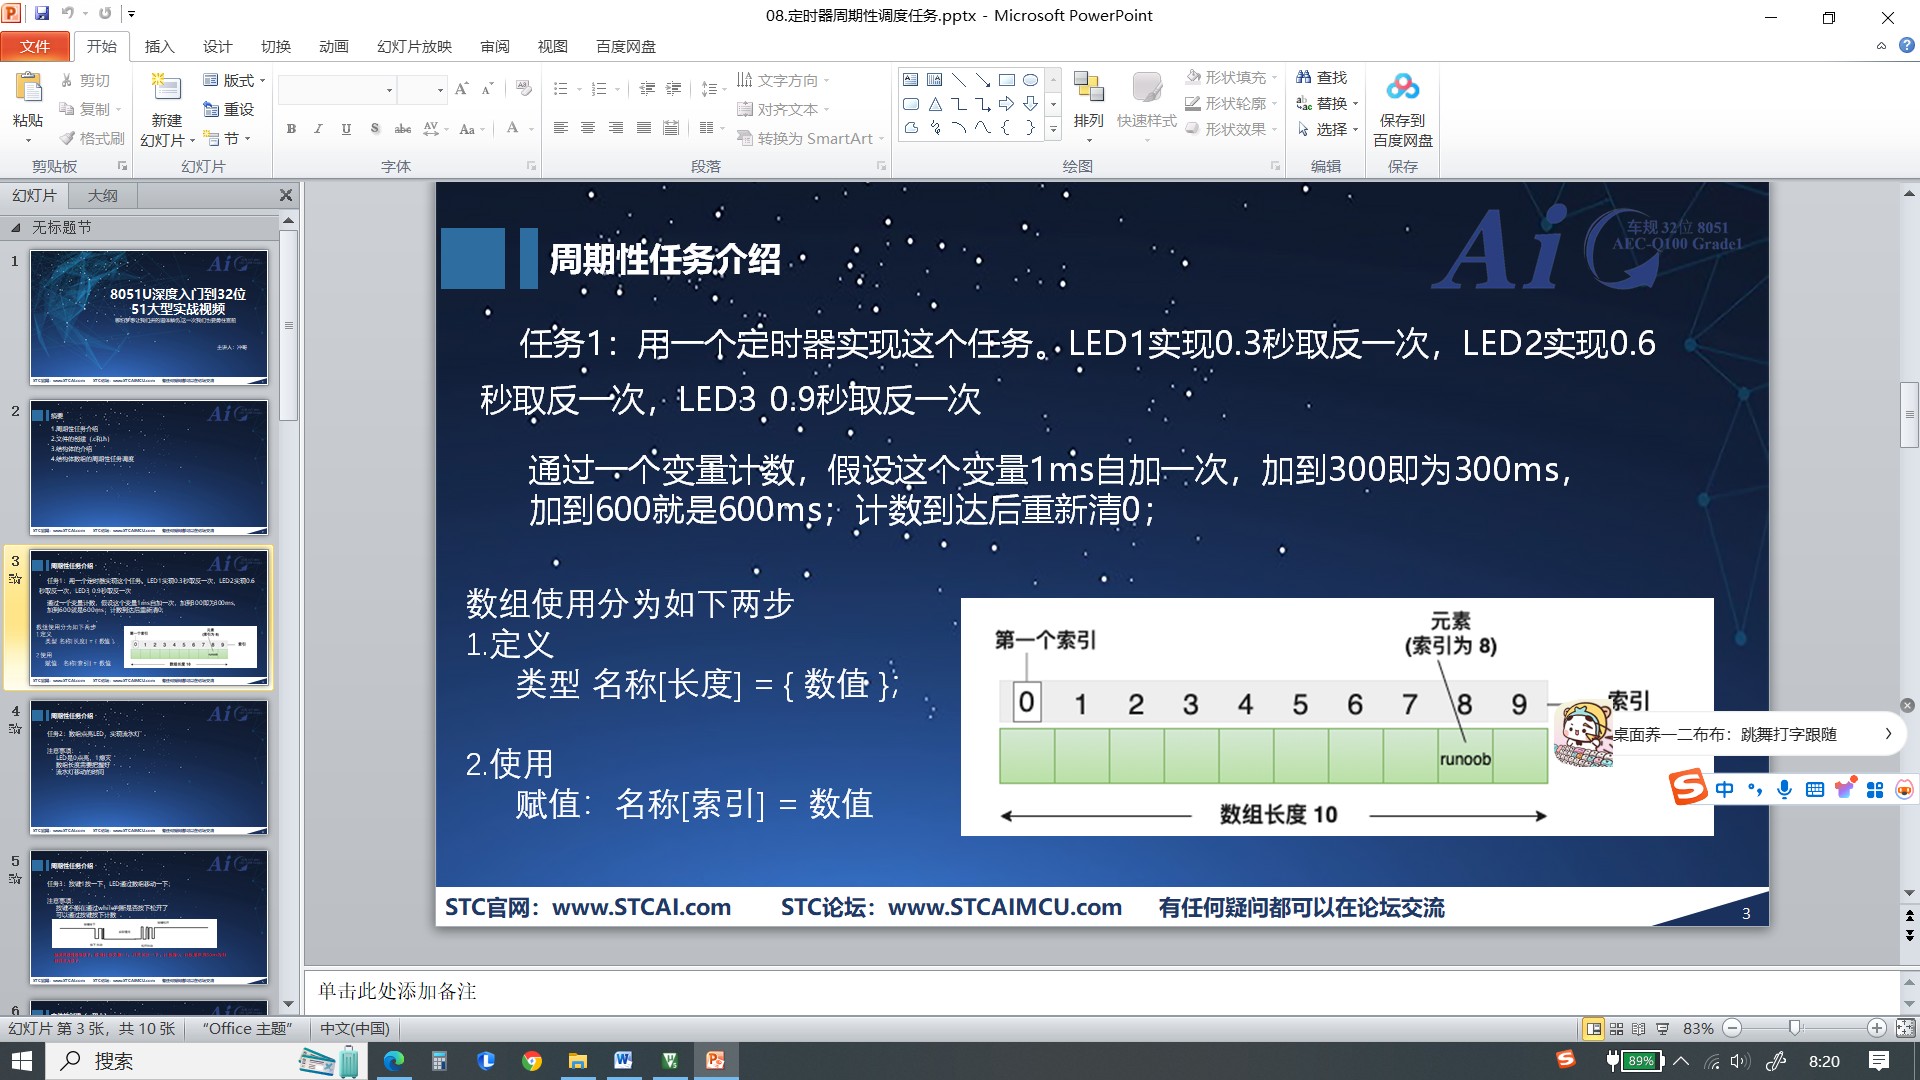
Task: Select the ellipse shape
Action: pyautogui.click(x=1030, y=80)
